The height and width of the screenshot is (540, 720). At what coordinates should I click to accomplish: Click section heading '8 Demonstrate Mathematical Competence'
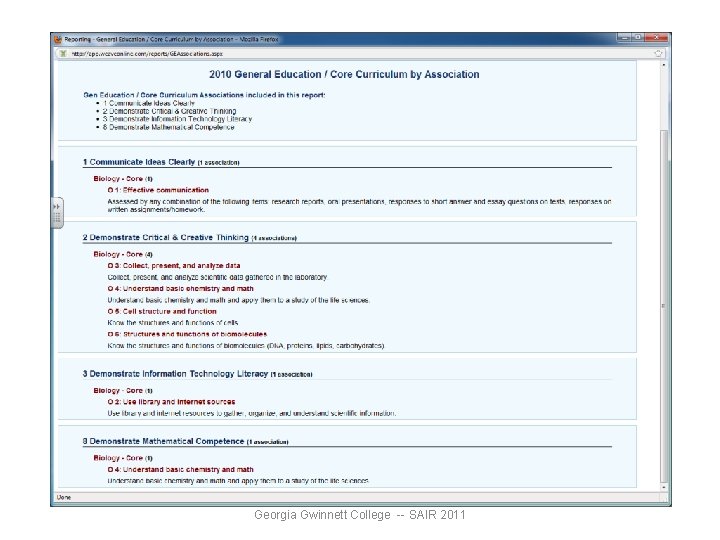pos(163,441)
